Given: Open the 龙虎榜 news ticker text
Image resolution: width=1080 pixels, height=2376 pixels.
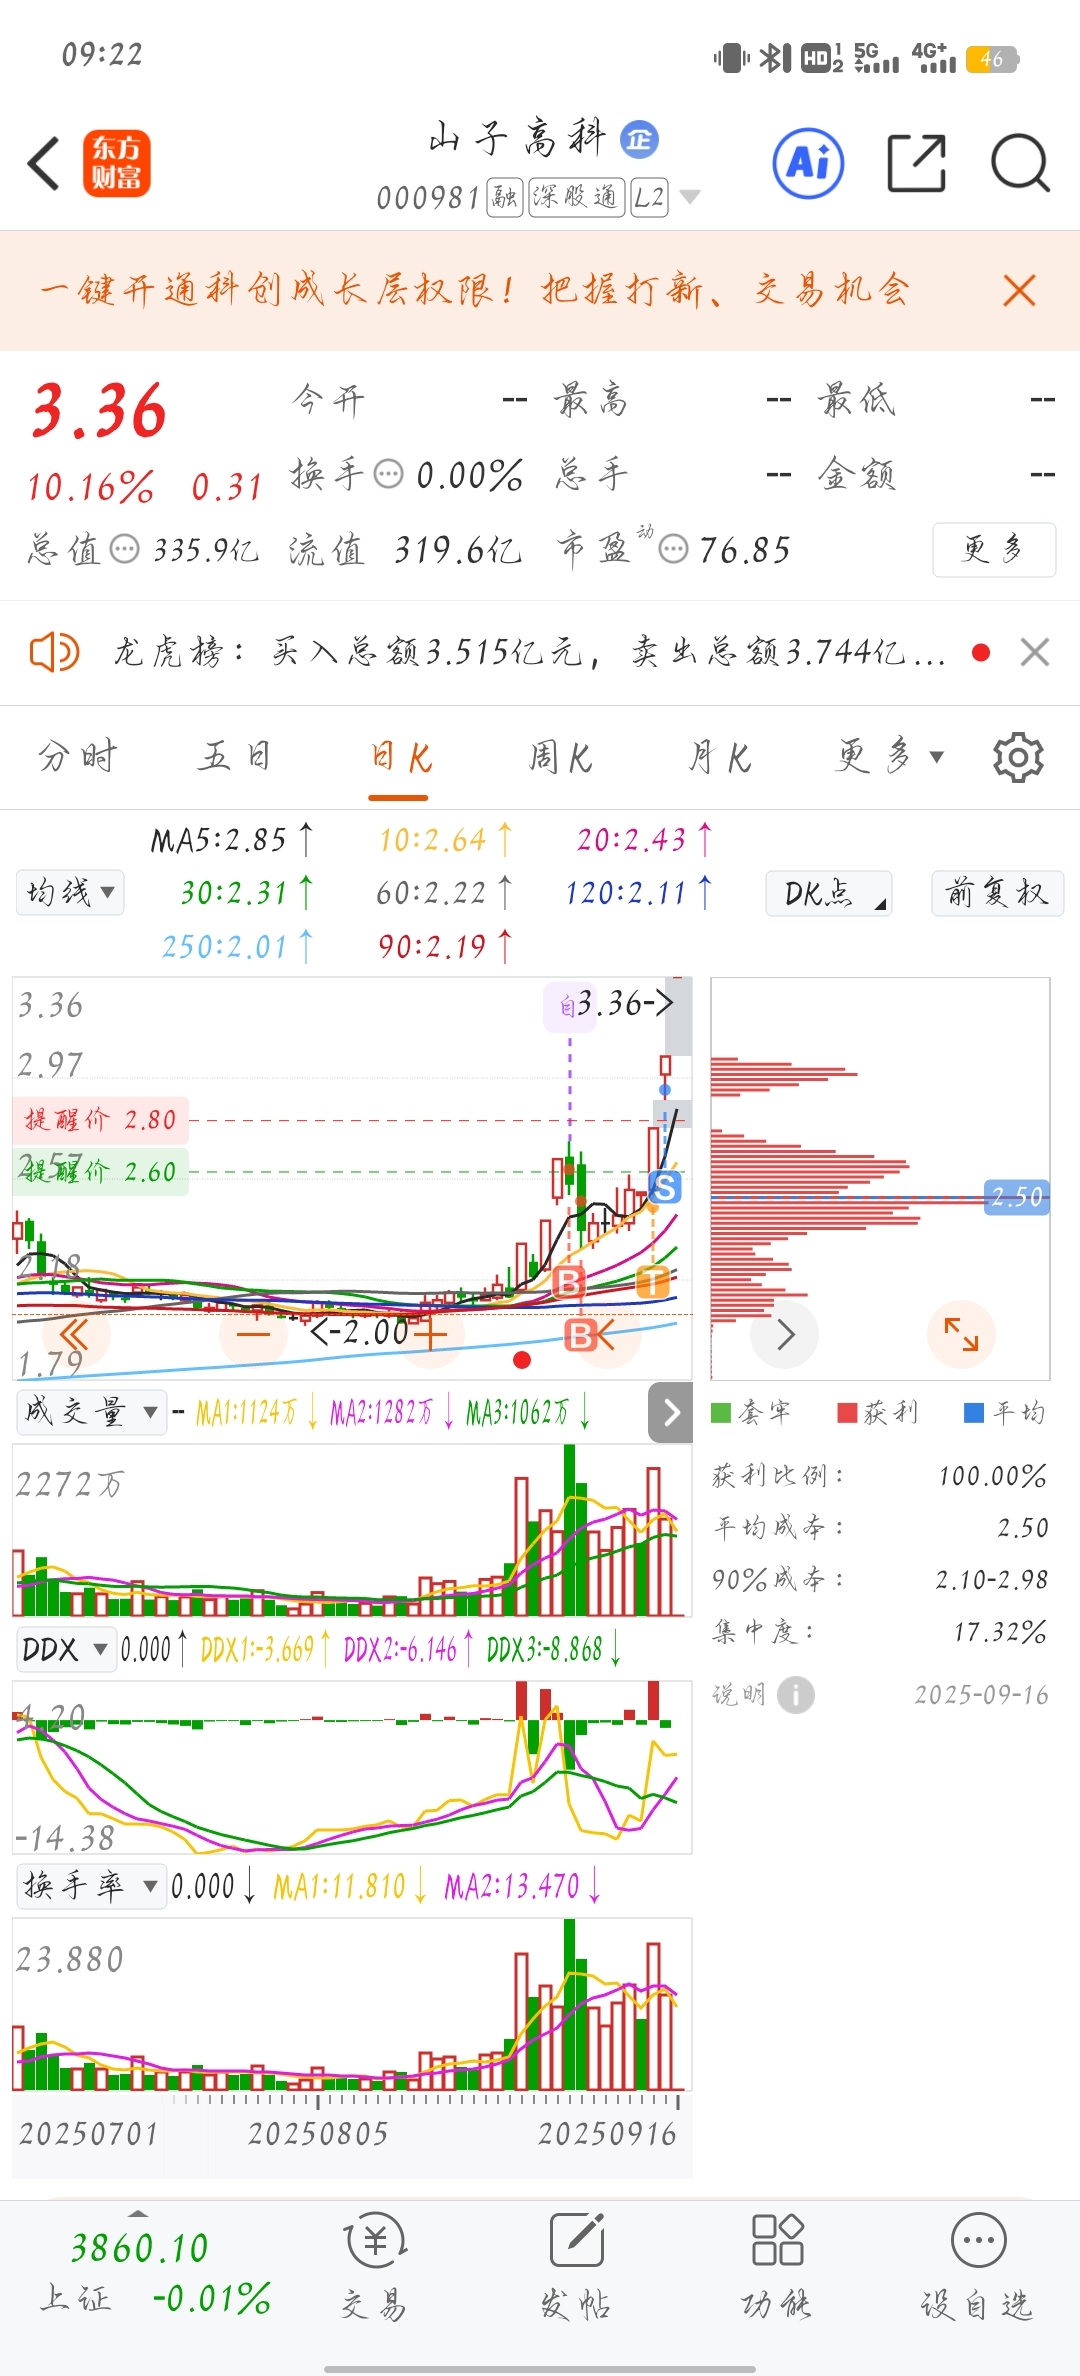Looking at the screenshot, I should 528,653.
